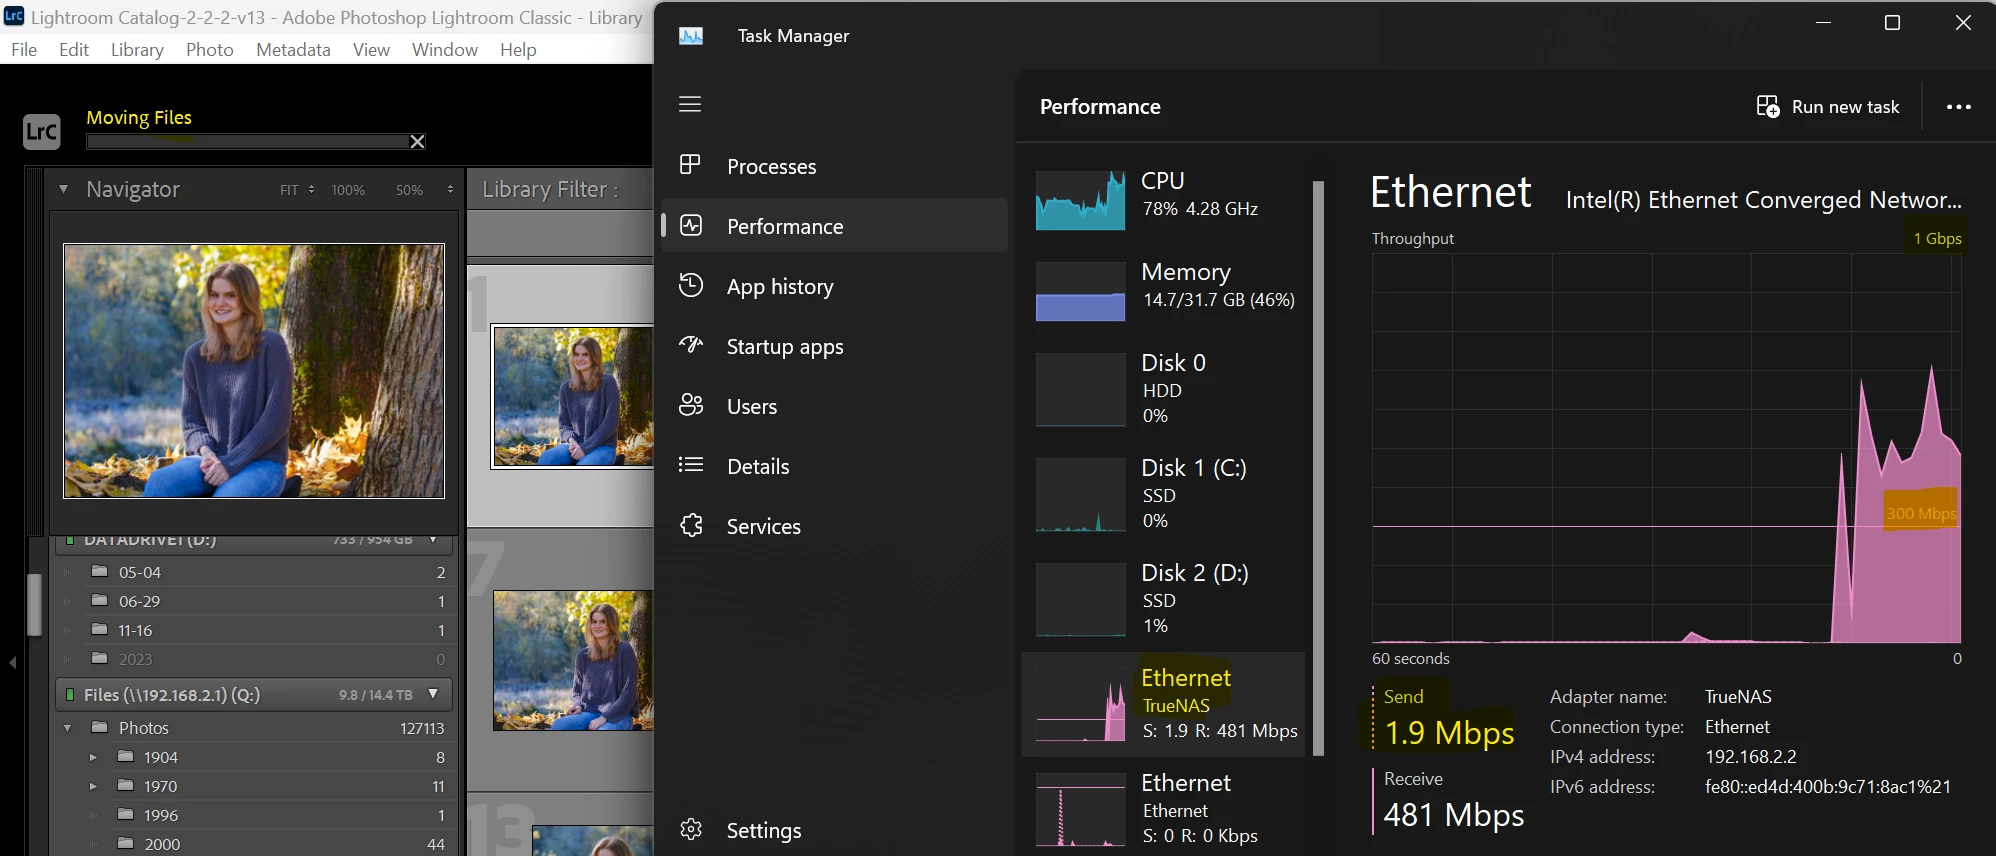Collapse the Files (Q:) volume with its triangle
Image resolution: width=1996 pixels, height=856 pixels.
pos(433,694)
